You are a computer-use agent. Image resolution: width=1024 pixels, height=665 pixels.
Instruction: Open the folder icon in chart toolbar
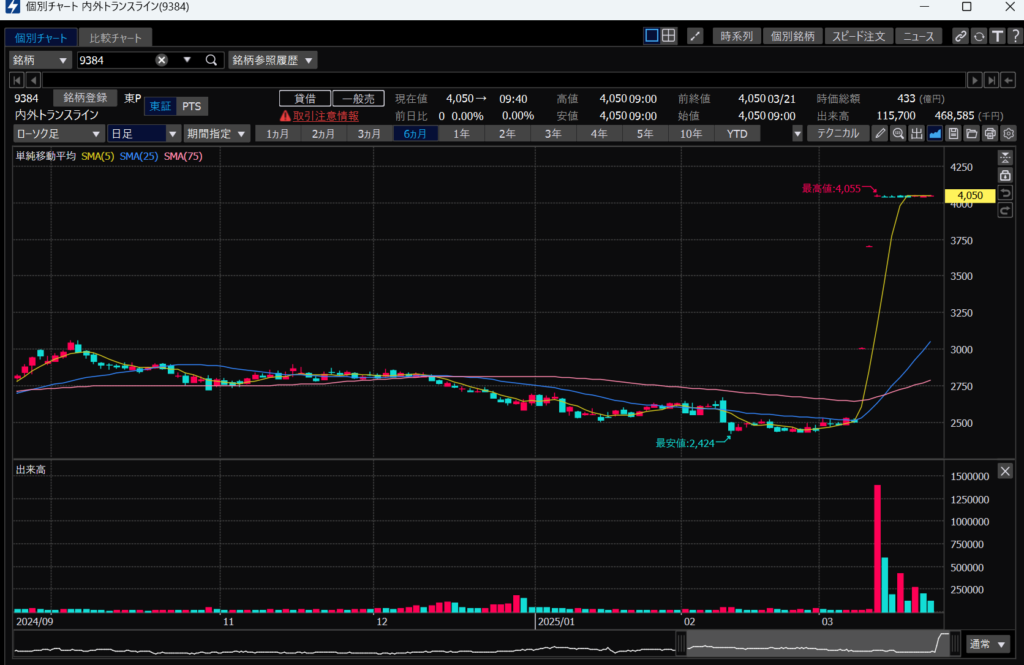971,134
